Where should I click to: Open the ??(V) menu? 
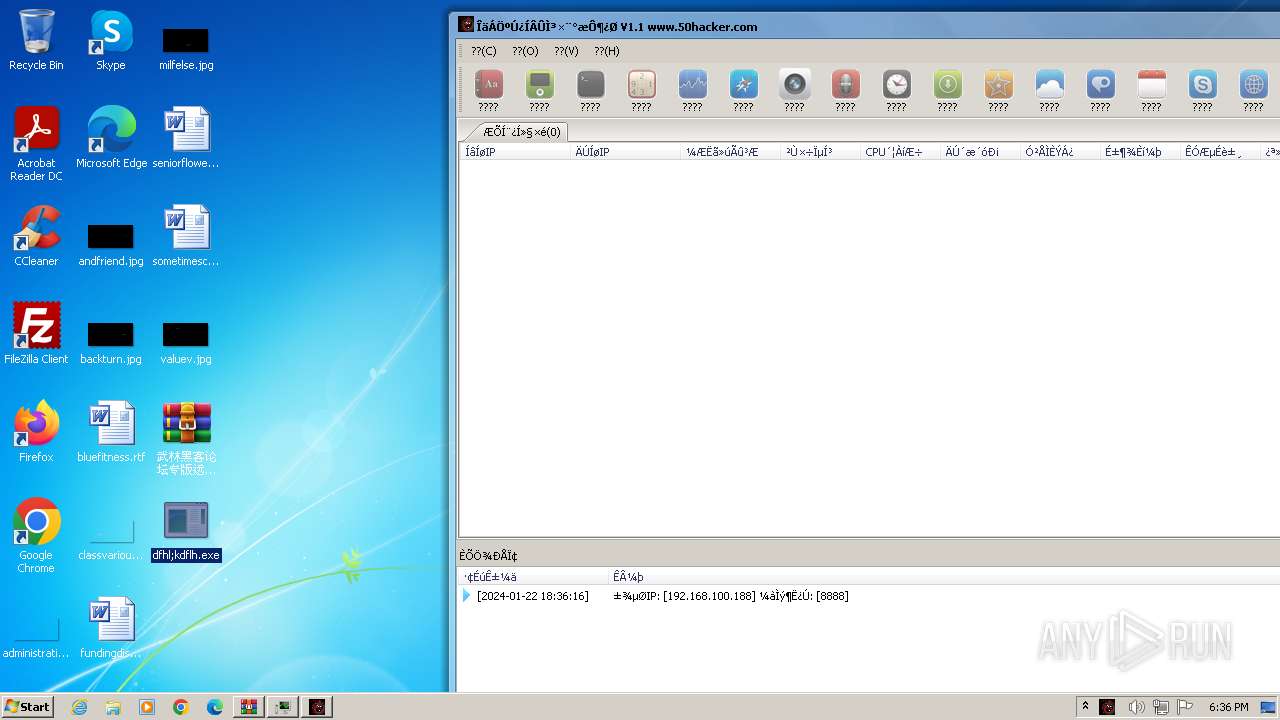566,51
